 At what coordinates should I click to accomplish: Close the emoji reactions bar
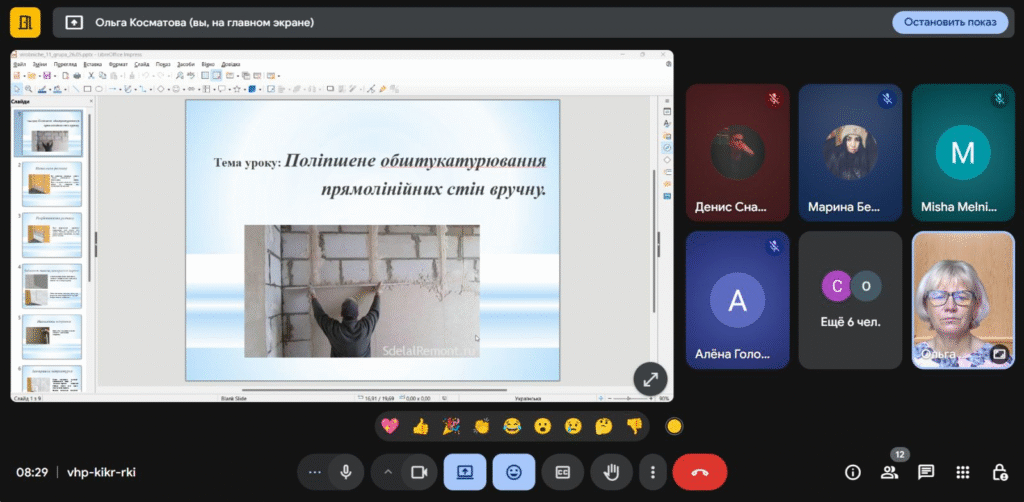tap(513, 472)
